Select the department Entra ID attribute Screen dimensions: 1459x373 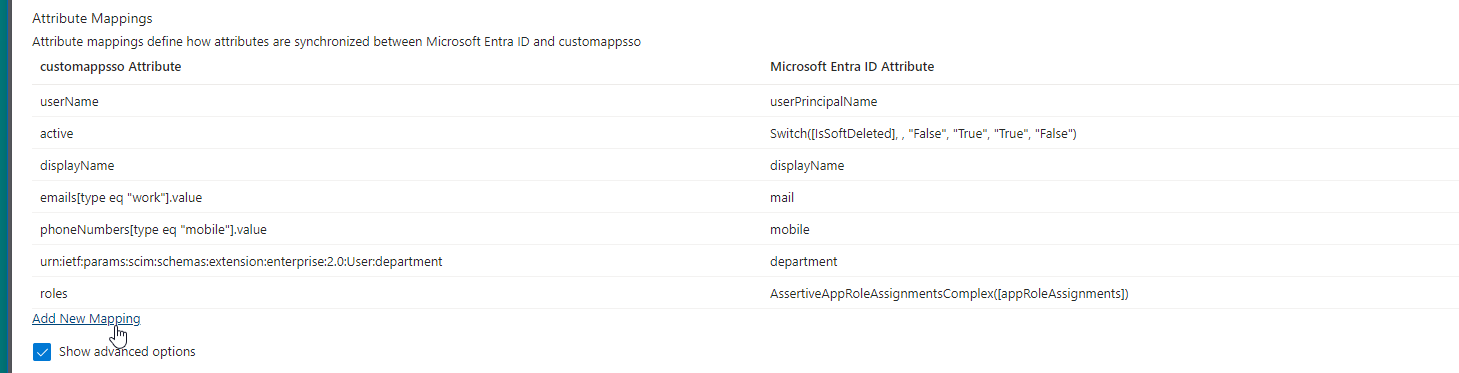[804, 262]
